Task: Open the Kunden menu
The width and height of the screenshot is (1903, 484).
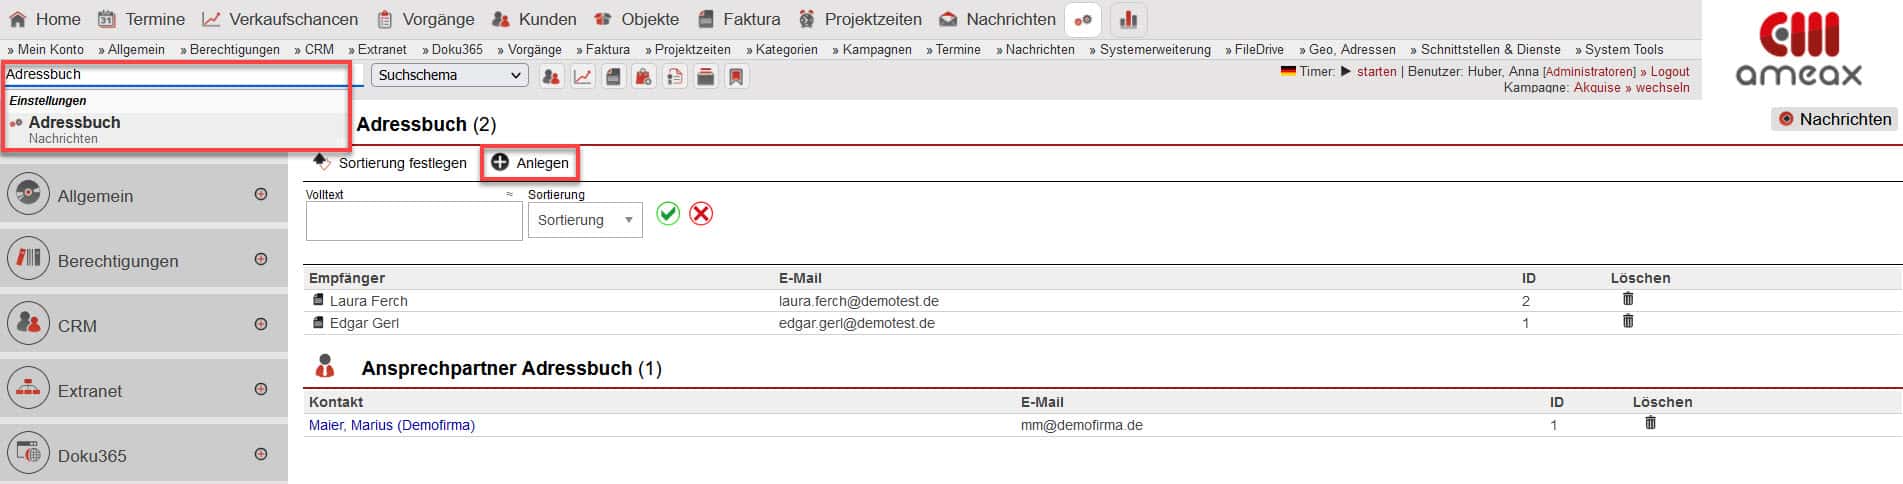Action: 534,19
